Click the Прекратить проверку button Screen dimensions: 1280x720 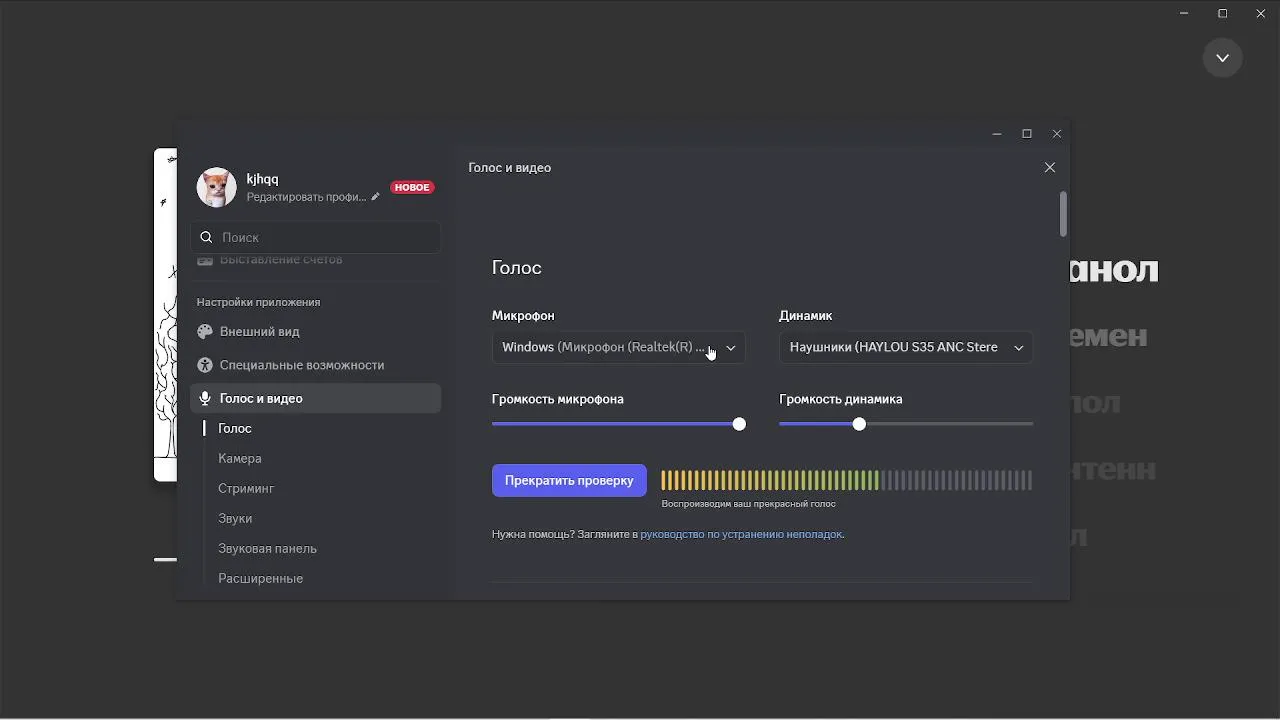(x=569, y=481)
